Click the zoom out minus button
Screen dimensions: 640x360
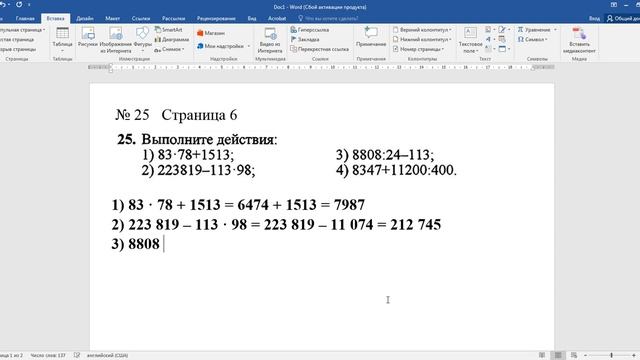[585, 356]
